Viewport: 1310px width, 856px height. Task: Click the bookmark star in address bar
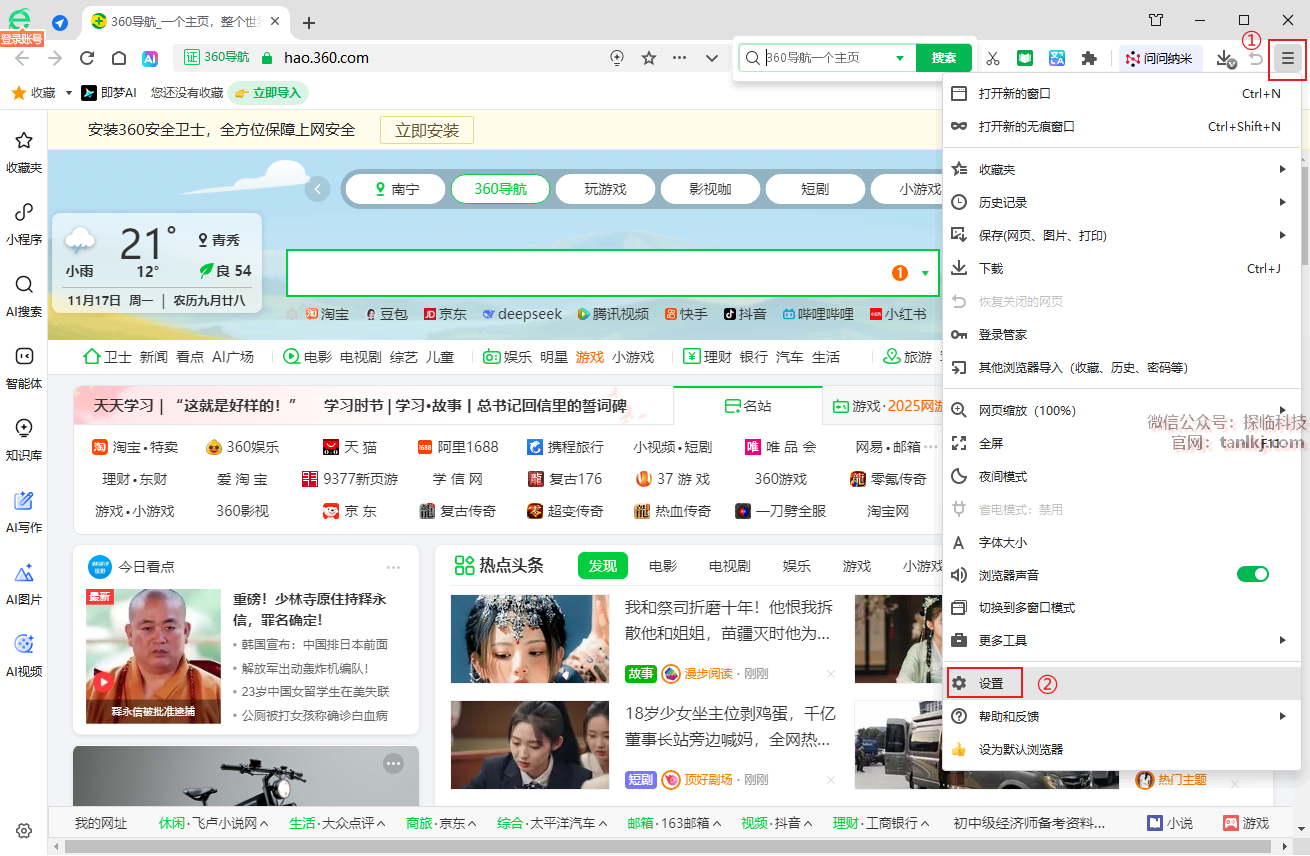(649, 58)
